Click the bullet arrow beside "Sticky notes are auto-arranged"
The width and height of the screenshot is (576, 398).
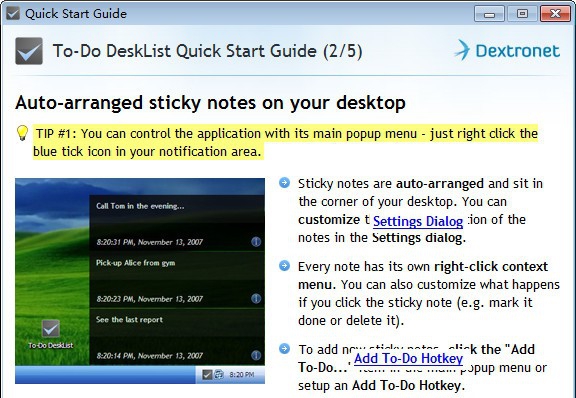coord(284,183)
